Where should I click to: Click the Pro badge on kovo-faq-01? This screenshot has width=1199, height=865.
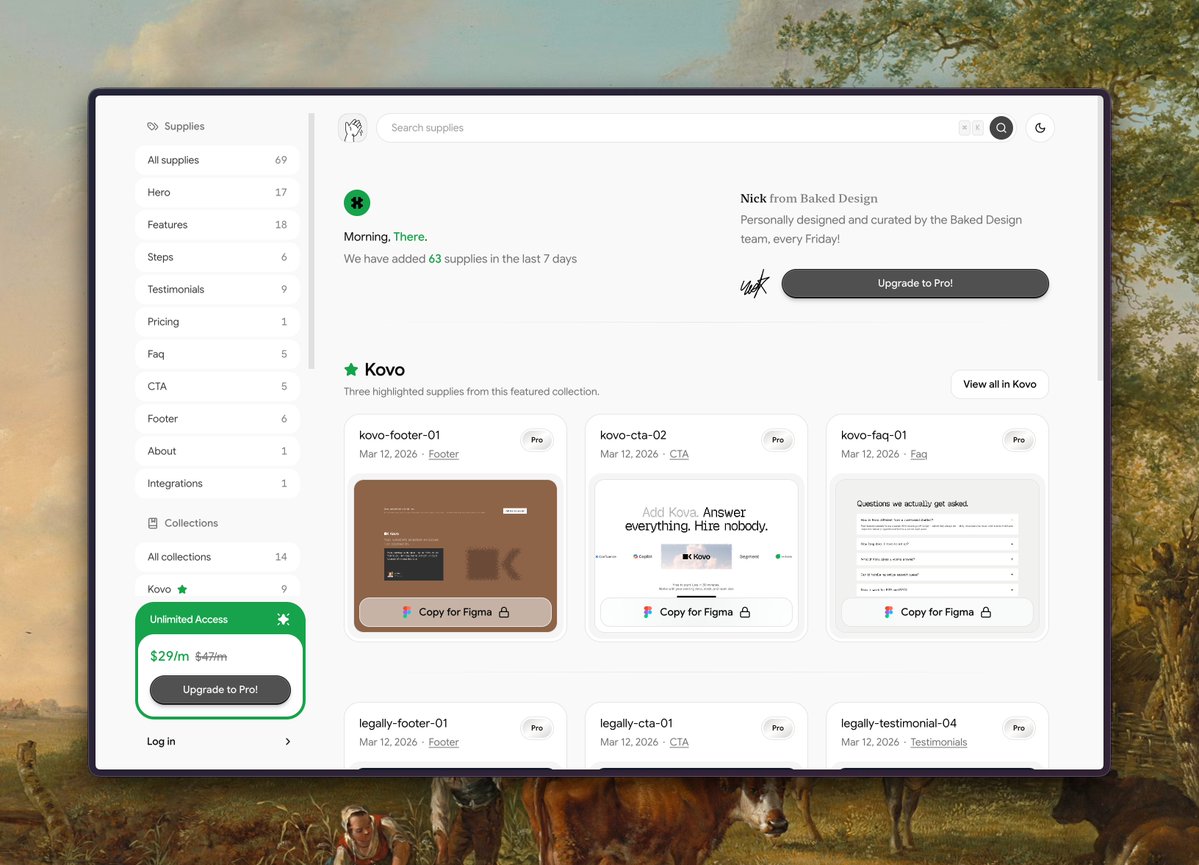[x=1019, y=440]
